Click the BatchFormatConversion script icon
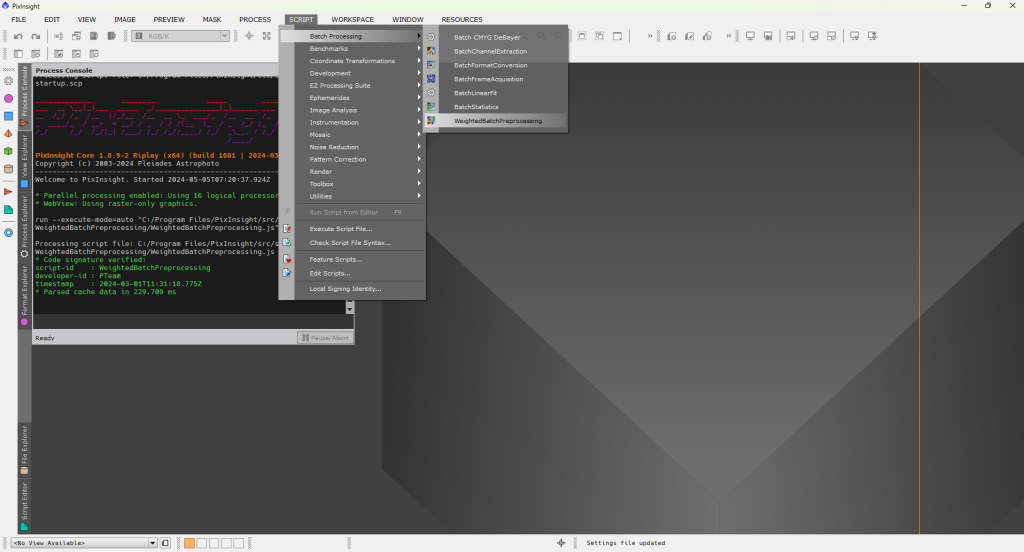Screen dimensions: 1024x552 click(x=431, y=65)
